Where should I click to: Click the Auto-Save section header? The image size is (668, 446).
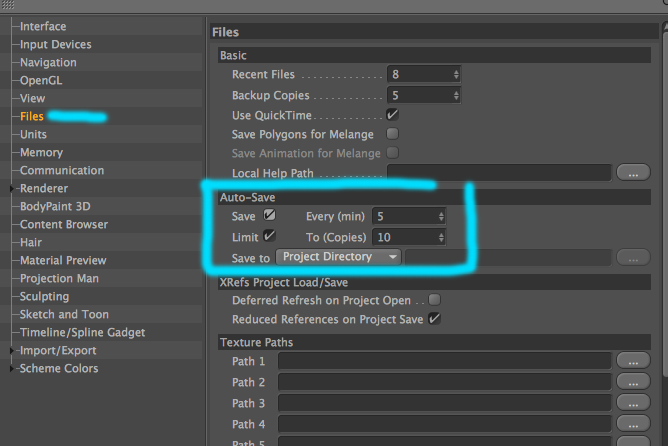434,197
